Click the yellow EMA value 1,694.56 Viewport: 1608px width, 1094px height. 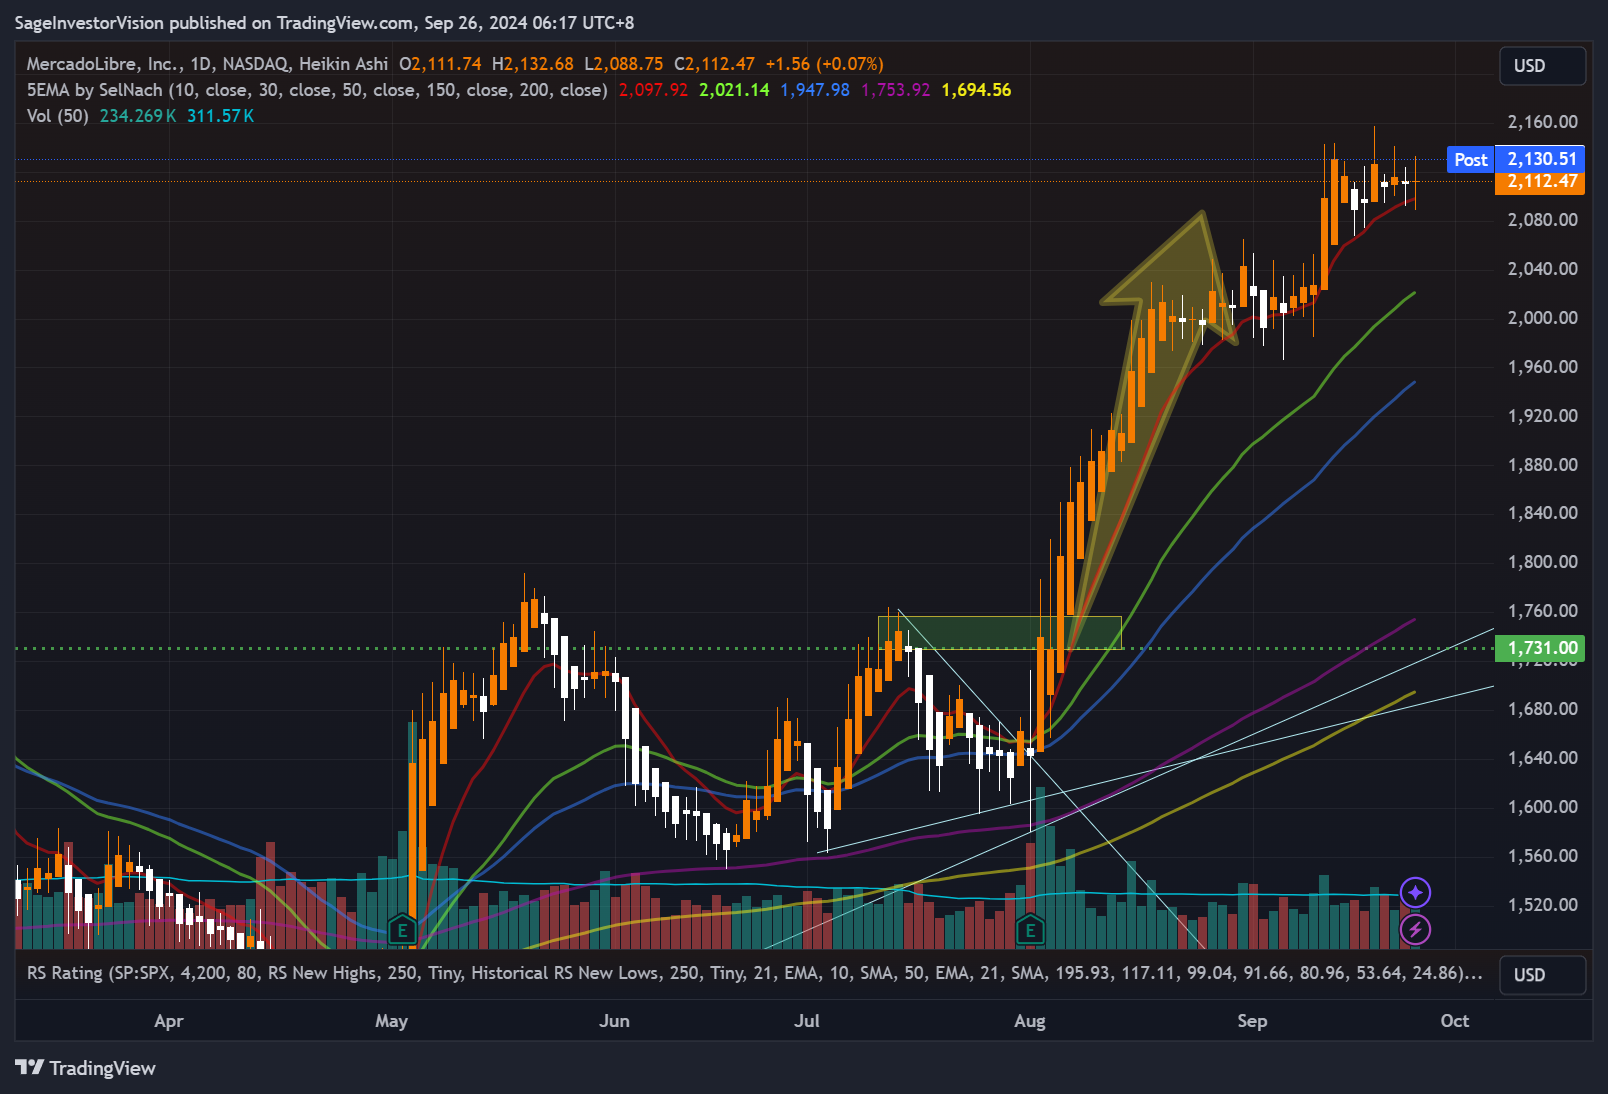[976, 90]
